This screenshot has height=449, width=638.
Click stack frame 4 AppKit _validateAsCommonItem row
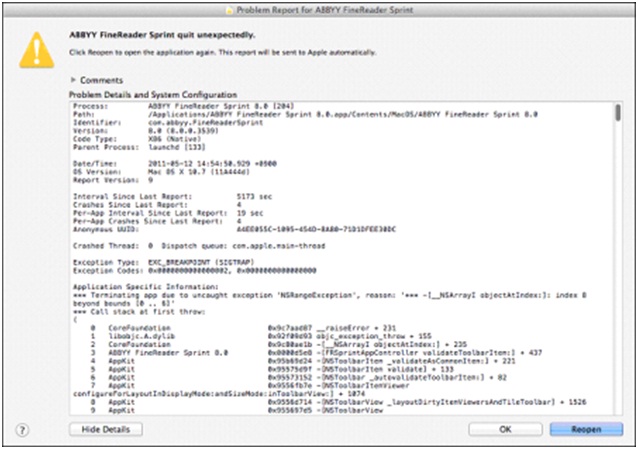(303, 361)
